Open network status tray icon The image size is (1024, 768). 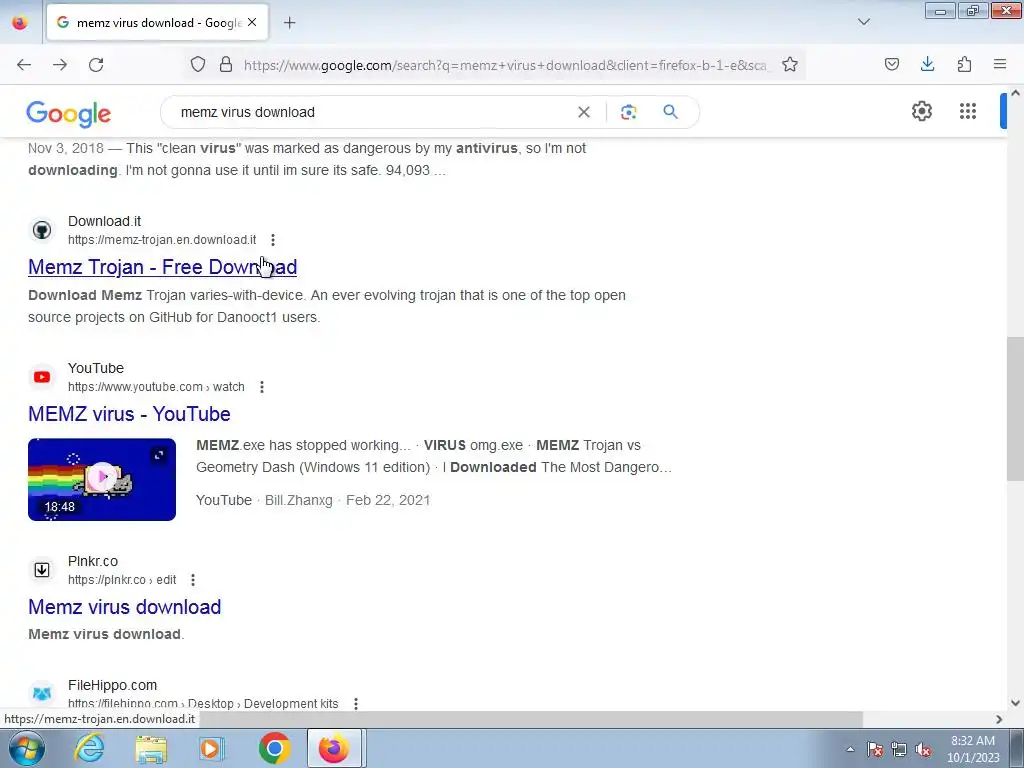[x=899, y=749]
